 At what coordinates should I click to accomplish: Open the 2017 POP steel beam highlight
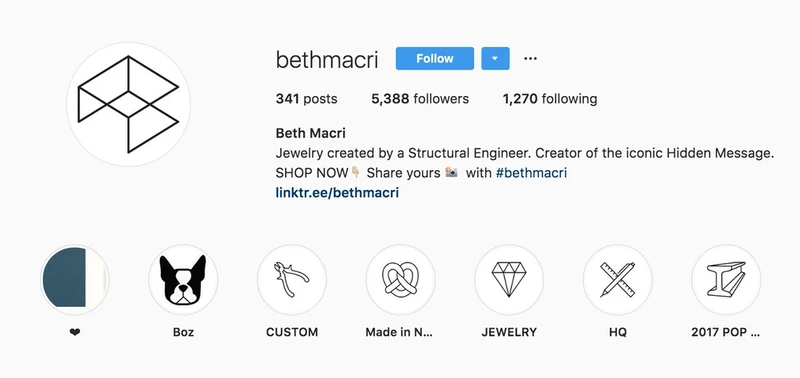(x=726, y=280)
